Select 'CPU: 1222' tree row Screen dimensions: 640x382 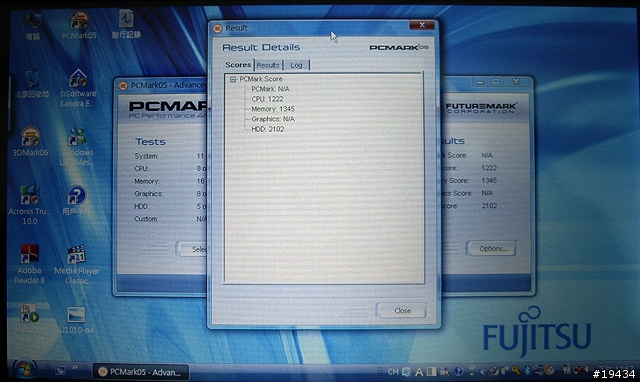point(267,99)
